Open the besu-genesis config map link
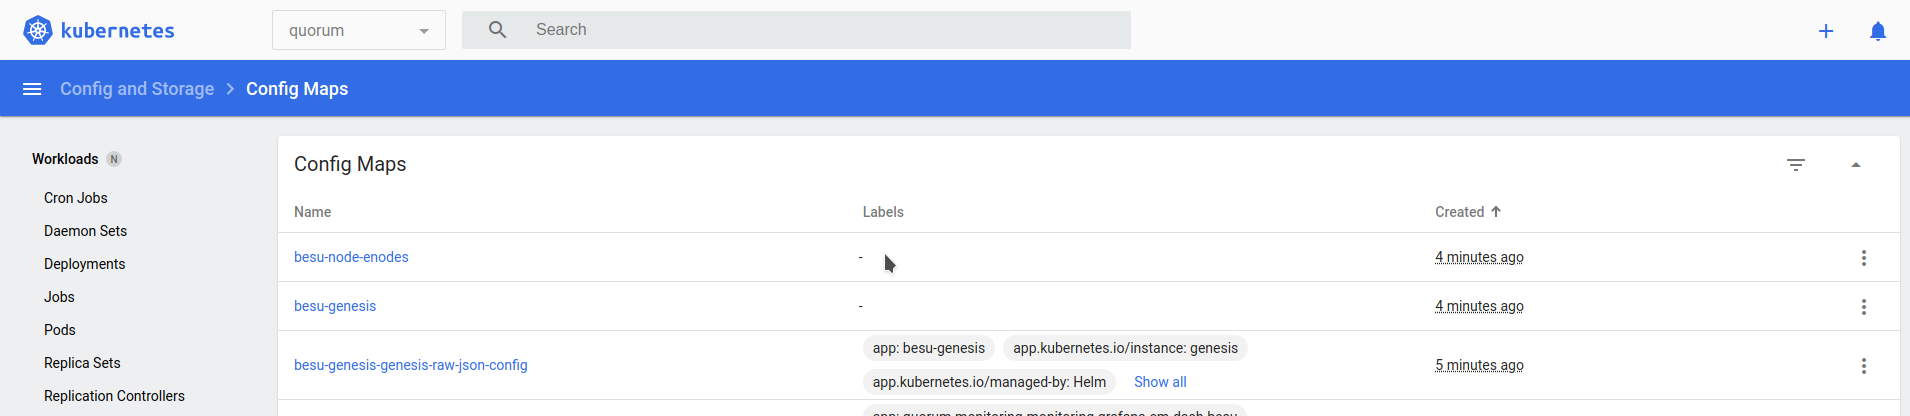Viewport: 1910px width, 416px height. [x=335, y=306]
